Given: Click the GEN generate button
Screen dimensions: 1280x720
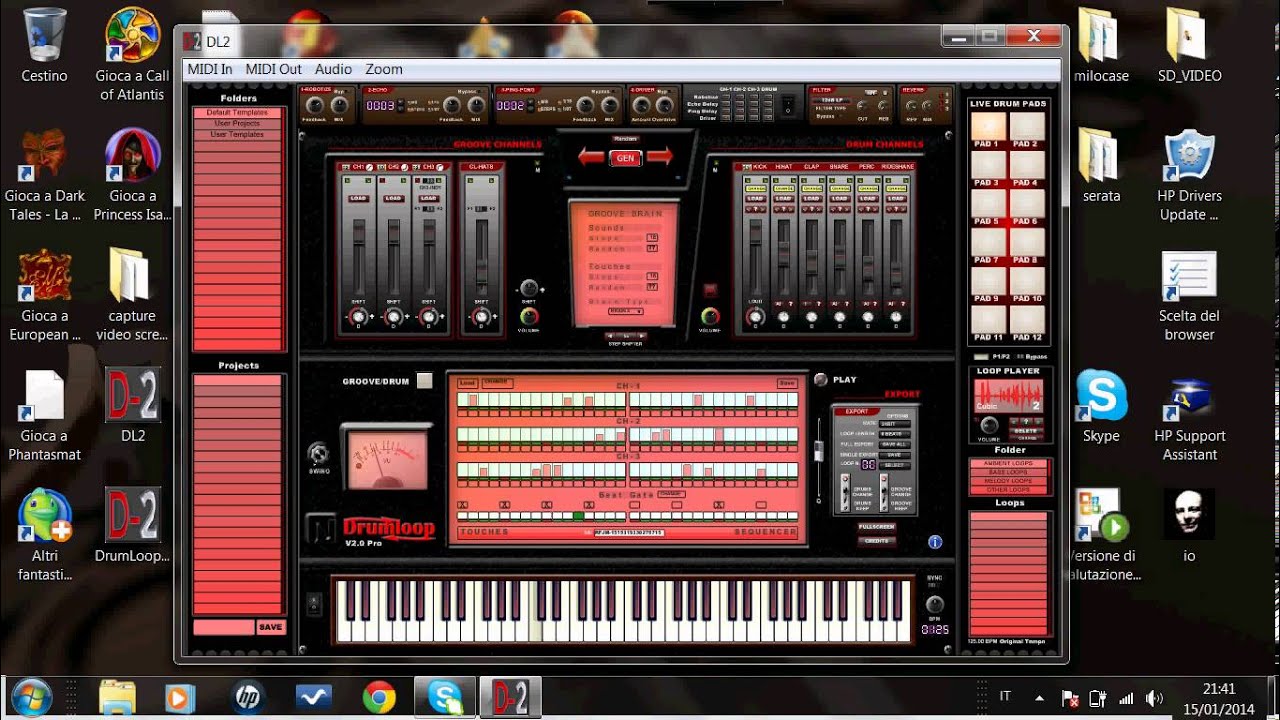Looking at the screenshot, I should (625, 158).
